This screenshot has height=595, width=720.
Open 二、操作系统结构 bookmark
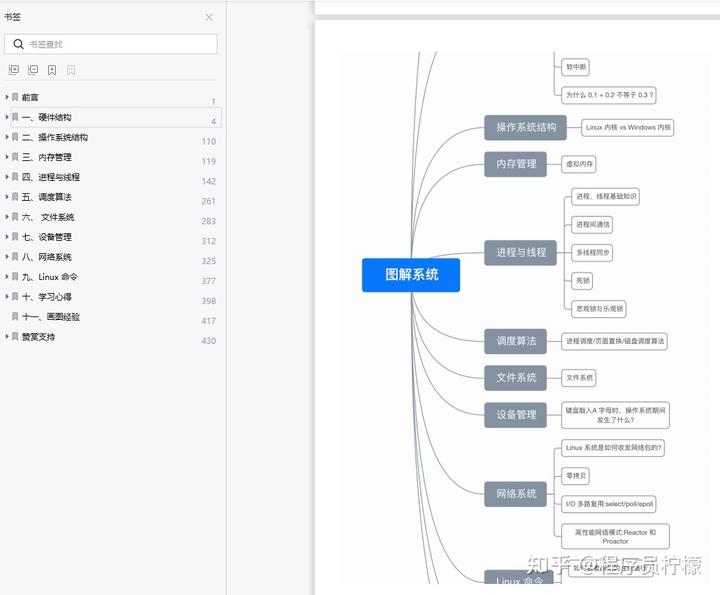[55, 137]
